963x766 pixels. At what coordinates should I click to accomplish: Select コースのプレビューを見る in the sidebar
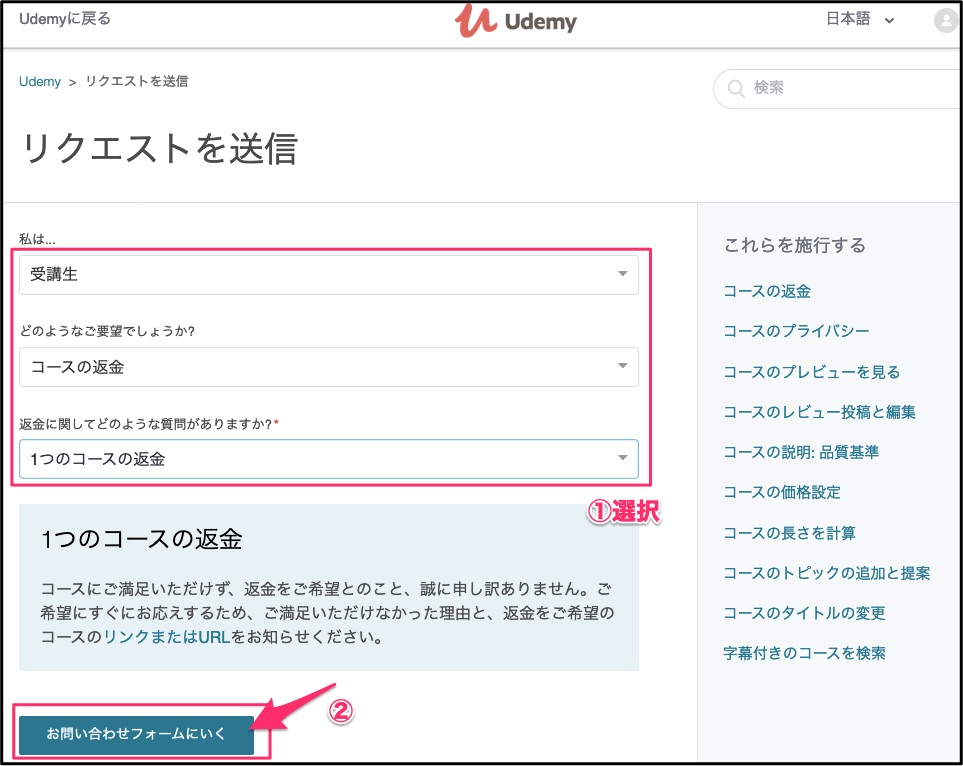(x=811, y=372)
